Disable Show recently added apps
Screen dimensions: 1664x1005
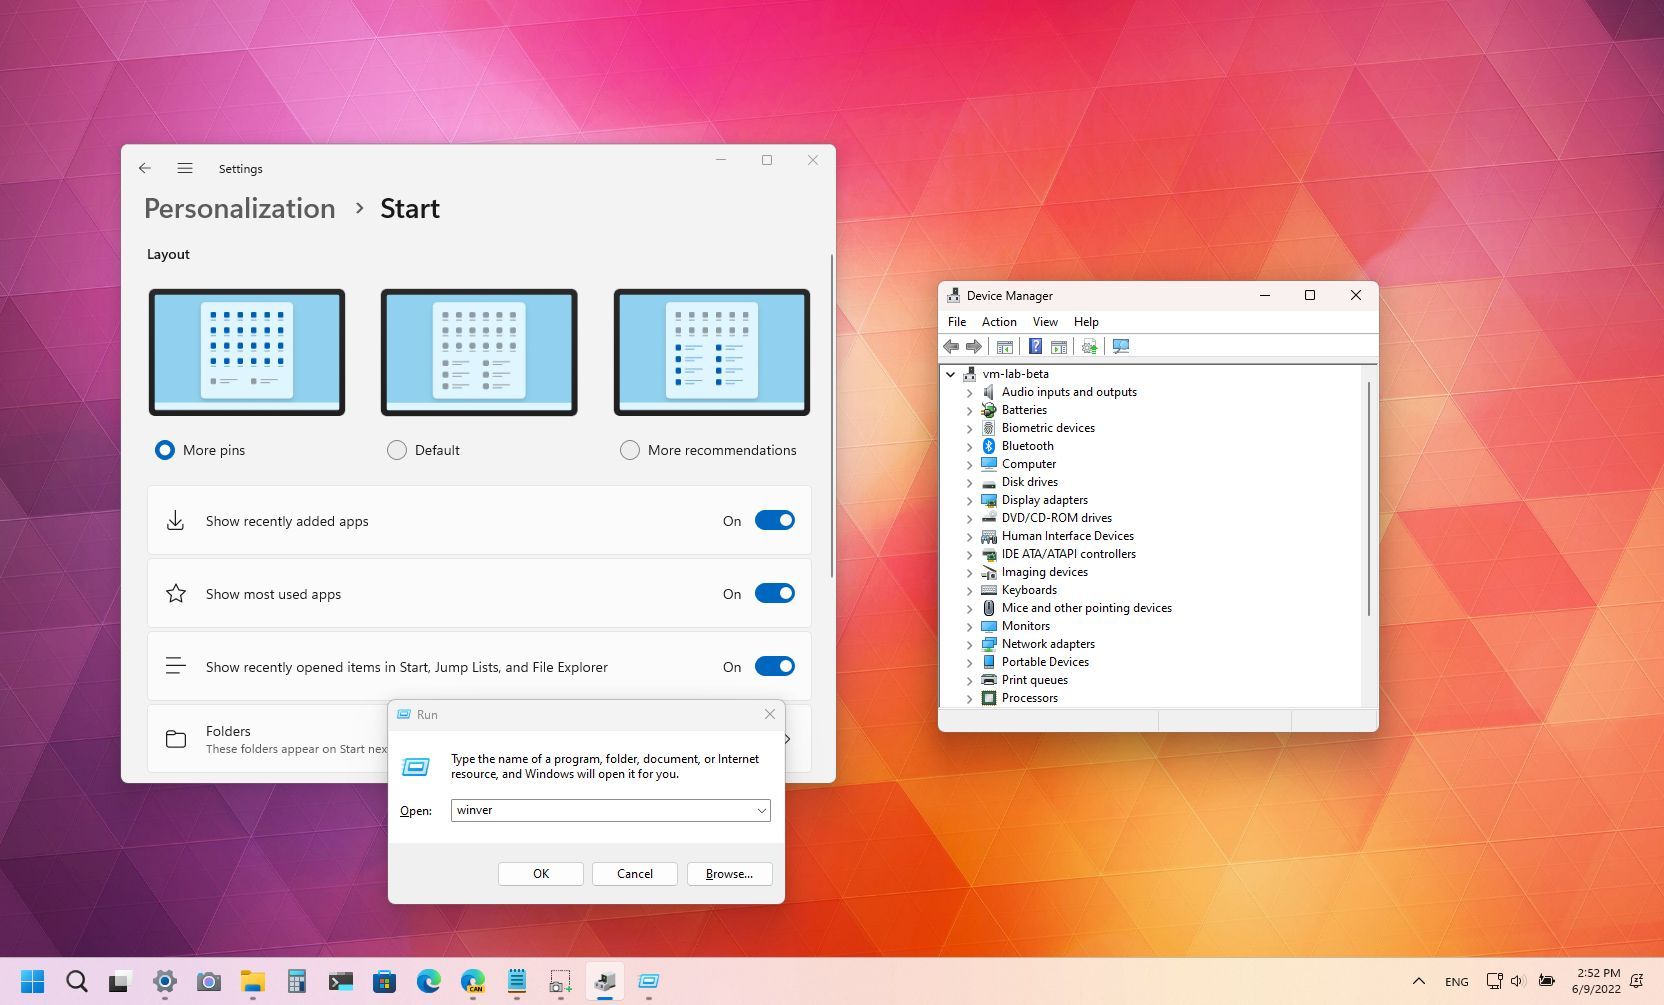click(775, 520)
